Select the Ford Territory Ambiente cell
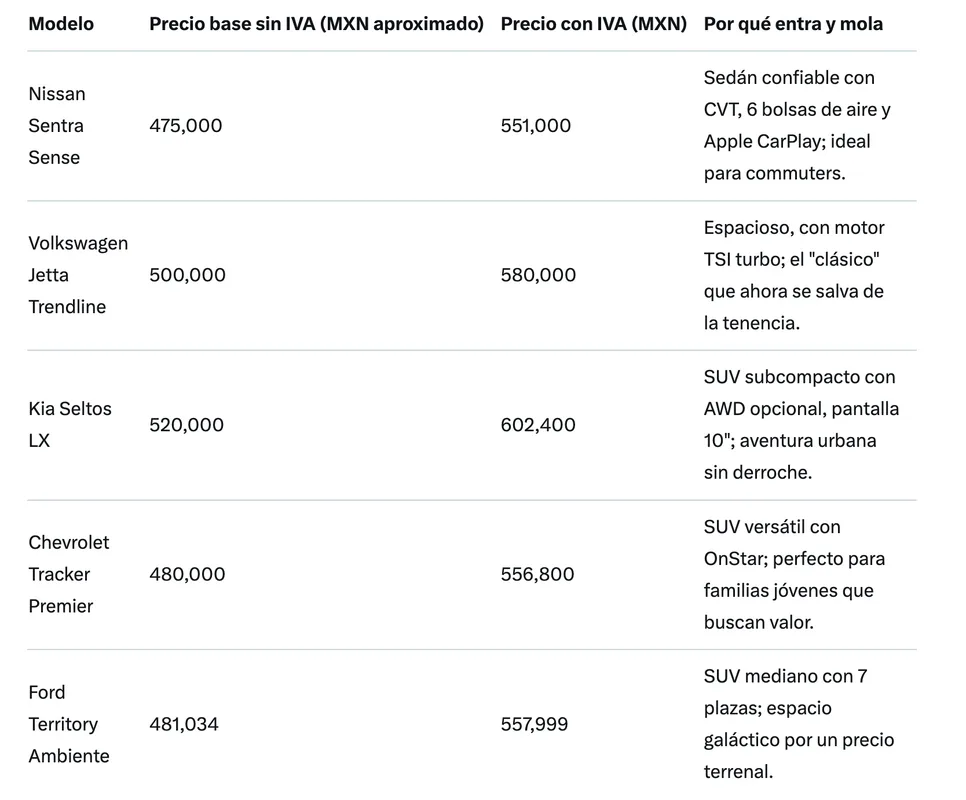Screen dimensions: 966x800 point(68,724)
